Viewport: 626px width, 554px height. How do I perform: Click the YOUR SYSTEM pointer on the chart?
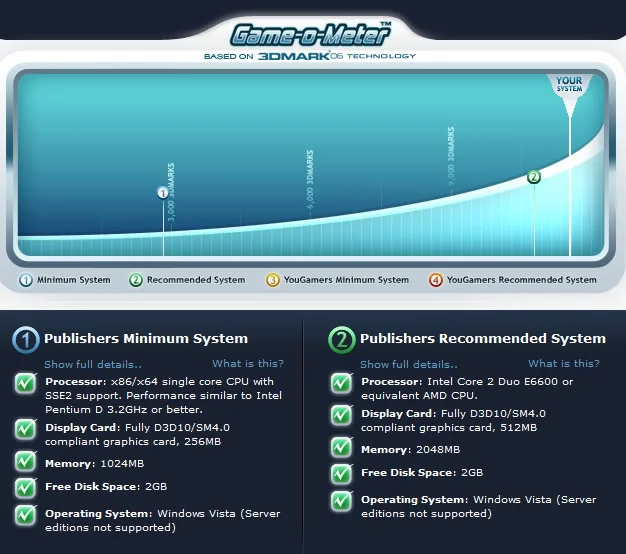click(570, 94)
